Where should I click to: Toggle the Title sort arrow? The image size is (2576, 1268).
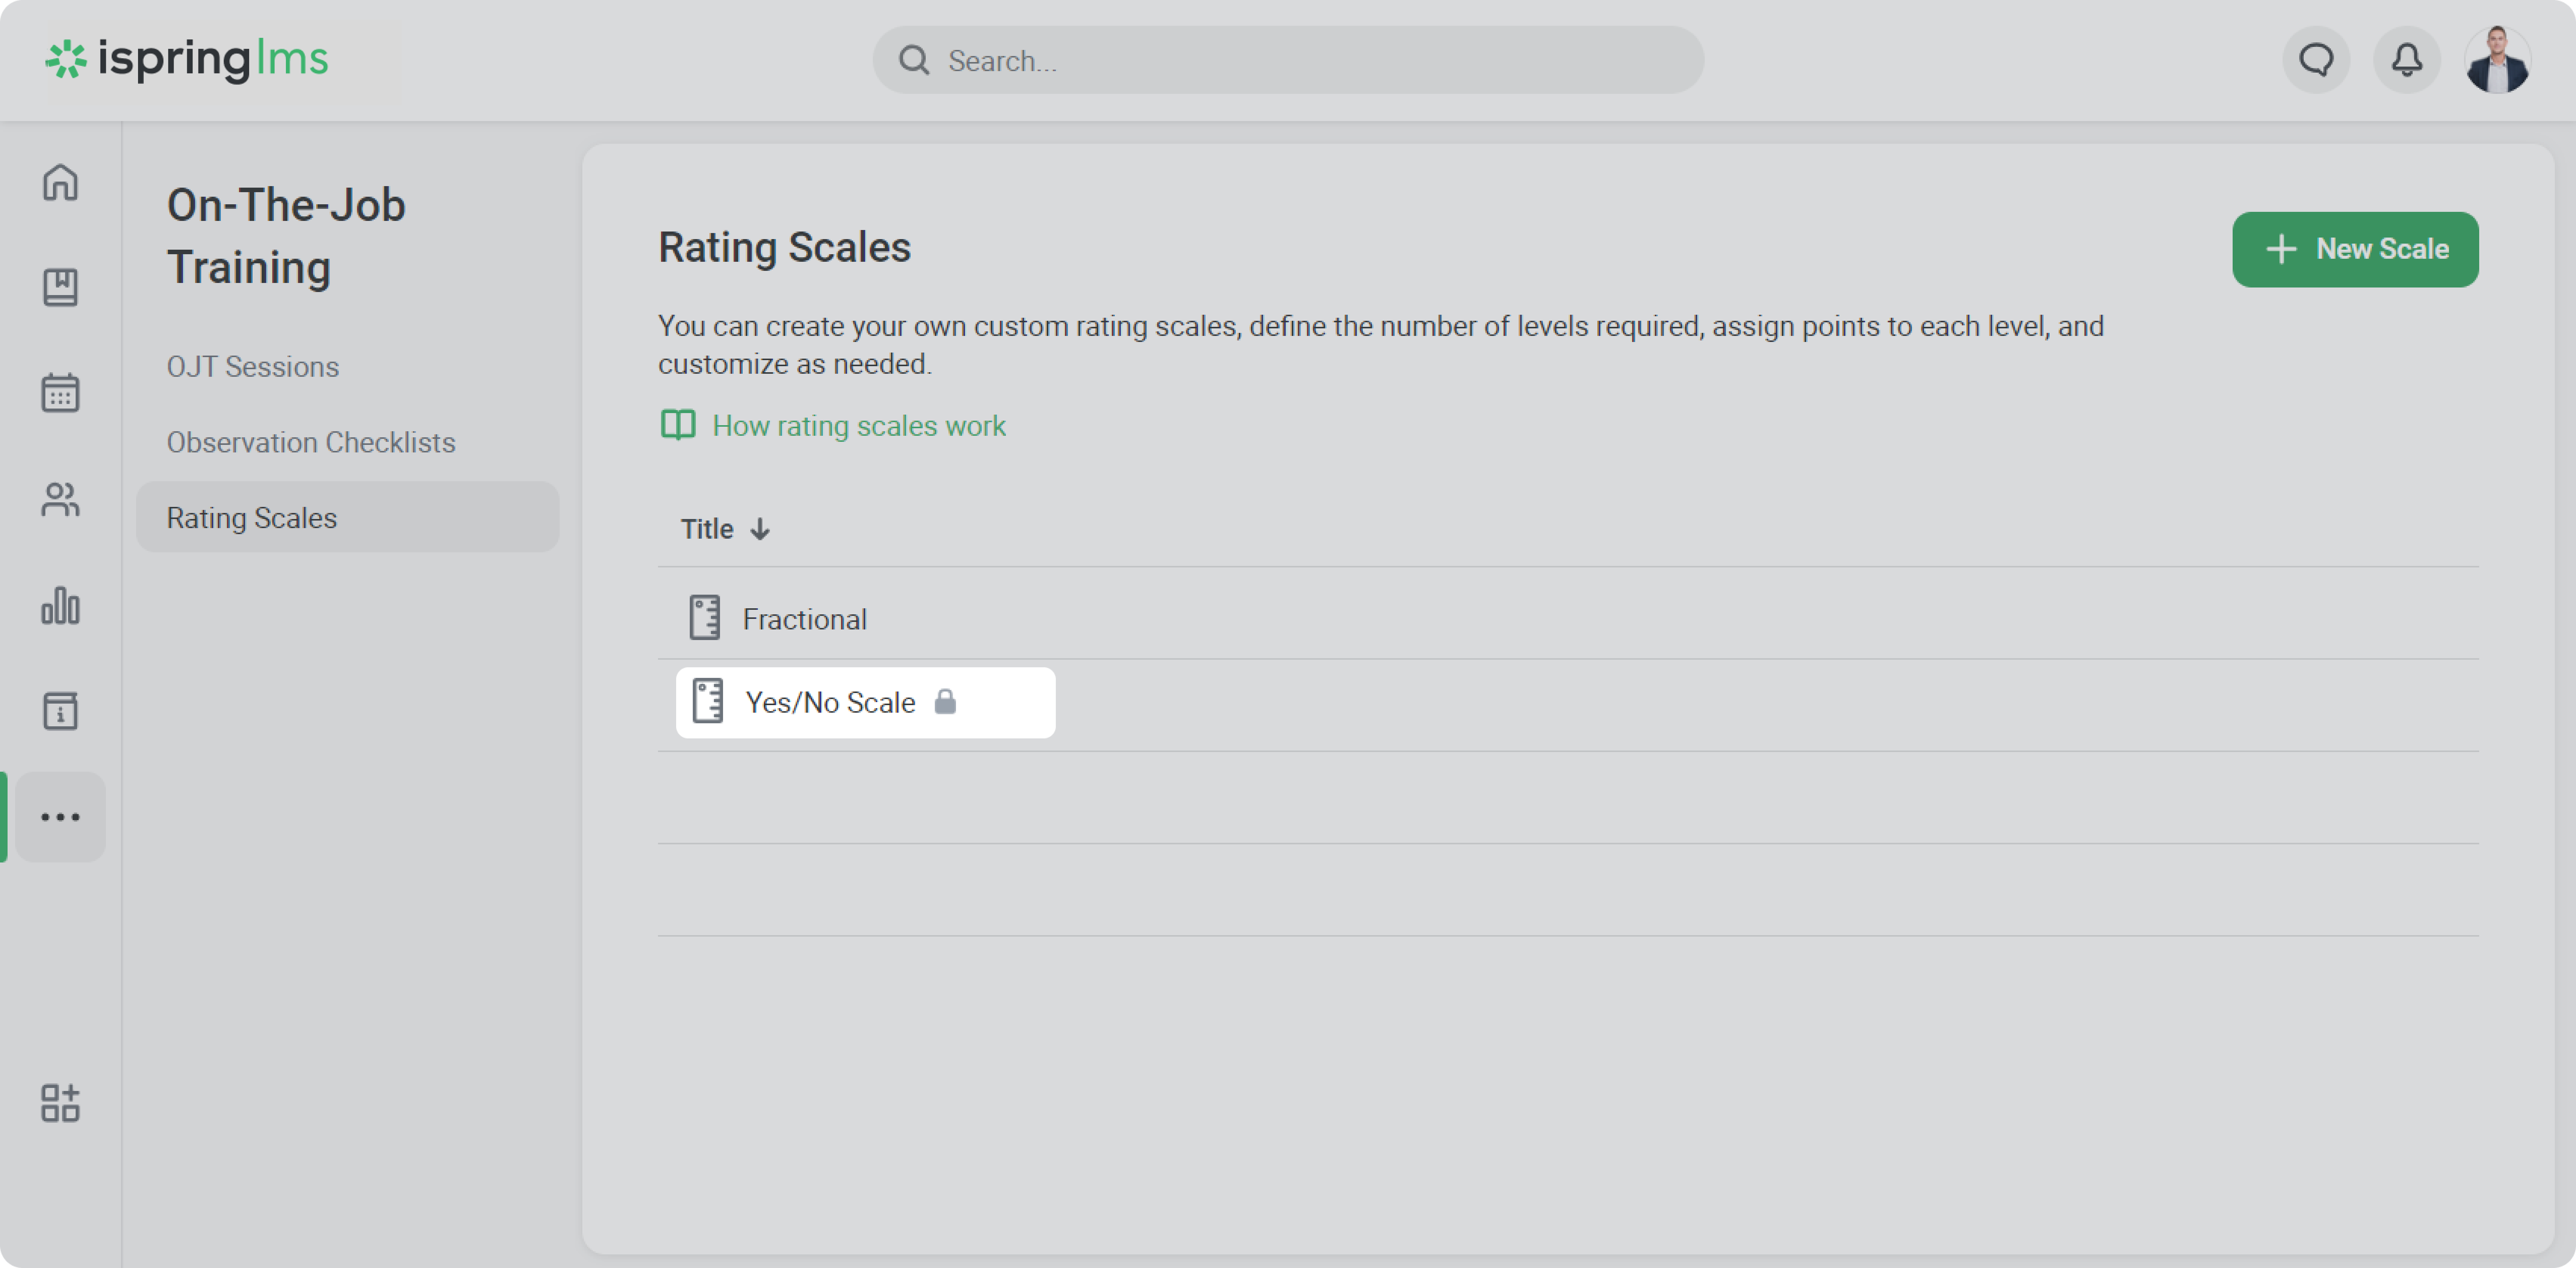[x=760, y=529]
